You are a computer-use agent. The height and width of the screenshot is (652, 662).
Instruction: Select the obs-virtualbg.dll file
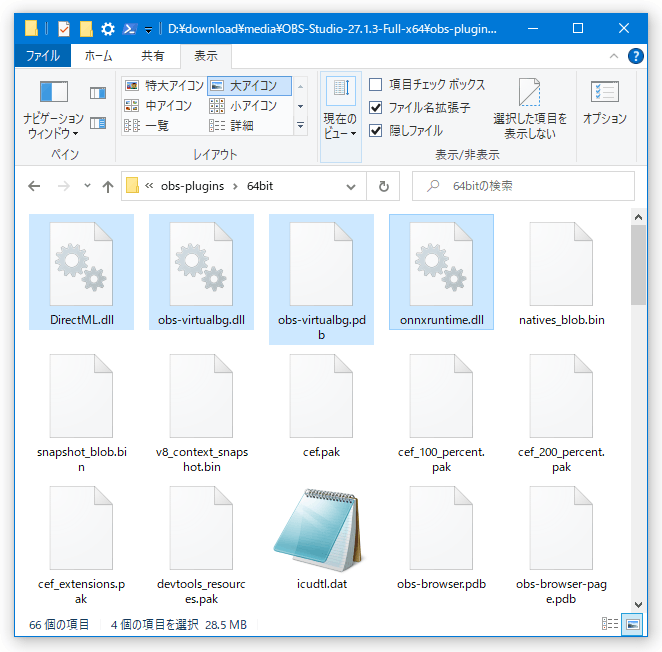201,272
